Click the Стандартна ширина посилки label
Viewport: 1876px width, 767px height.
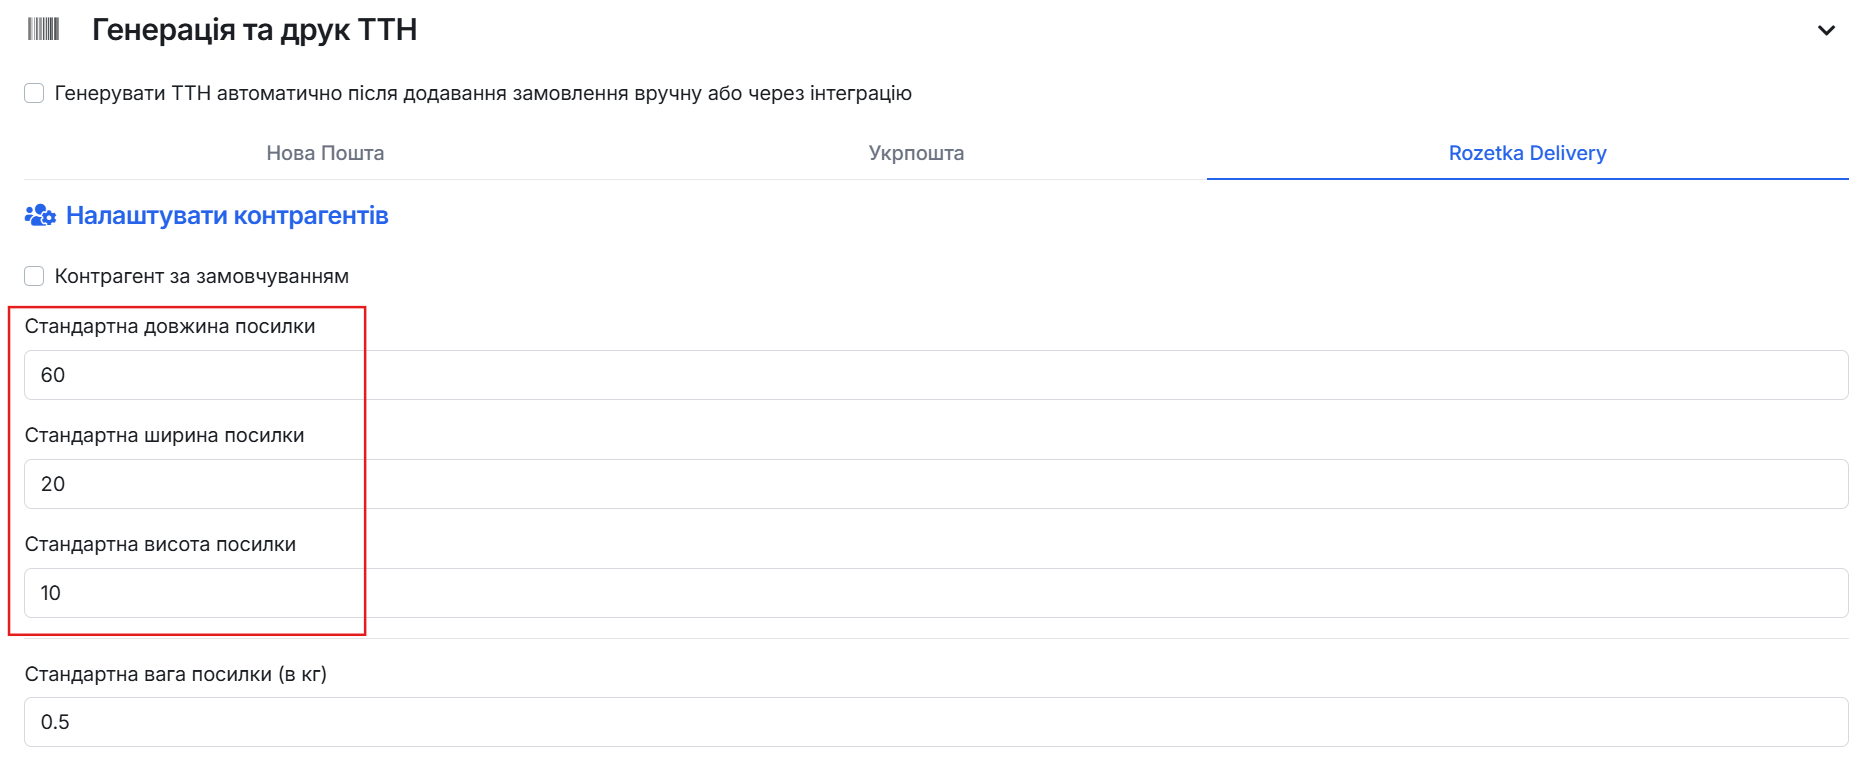pyautogui.click(x=165, y=435)
